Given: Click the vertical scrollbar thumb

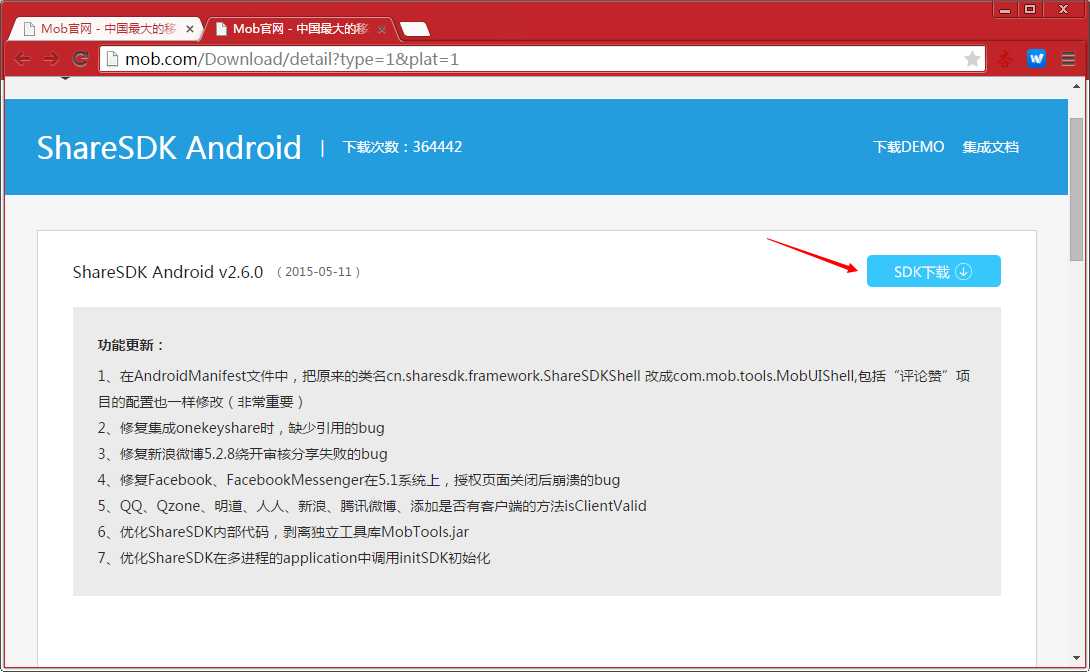Looking at the screenshot, I should tap(1076, 189).
